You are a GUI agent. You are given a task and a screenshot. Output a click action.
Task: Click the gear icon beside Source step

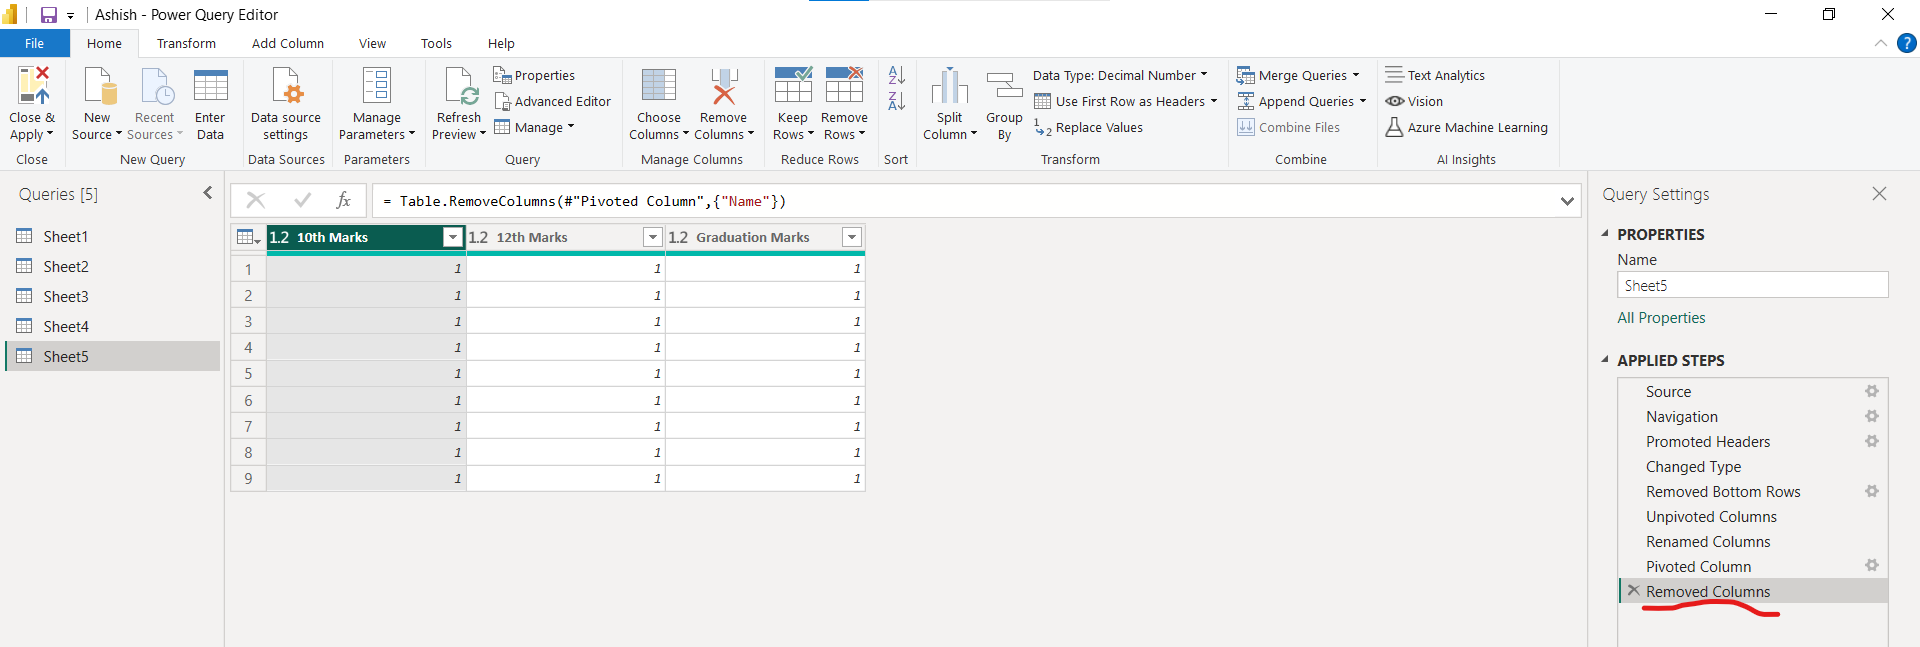click(1871, 391)
